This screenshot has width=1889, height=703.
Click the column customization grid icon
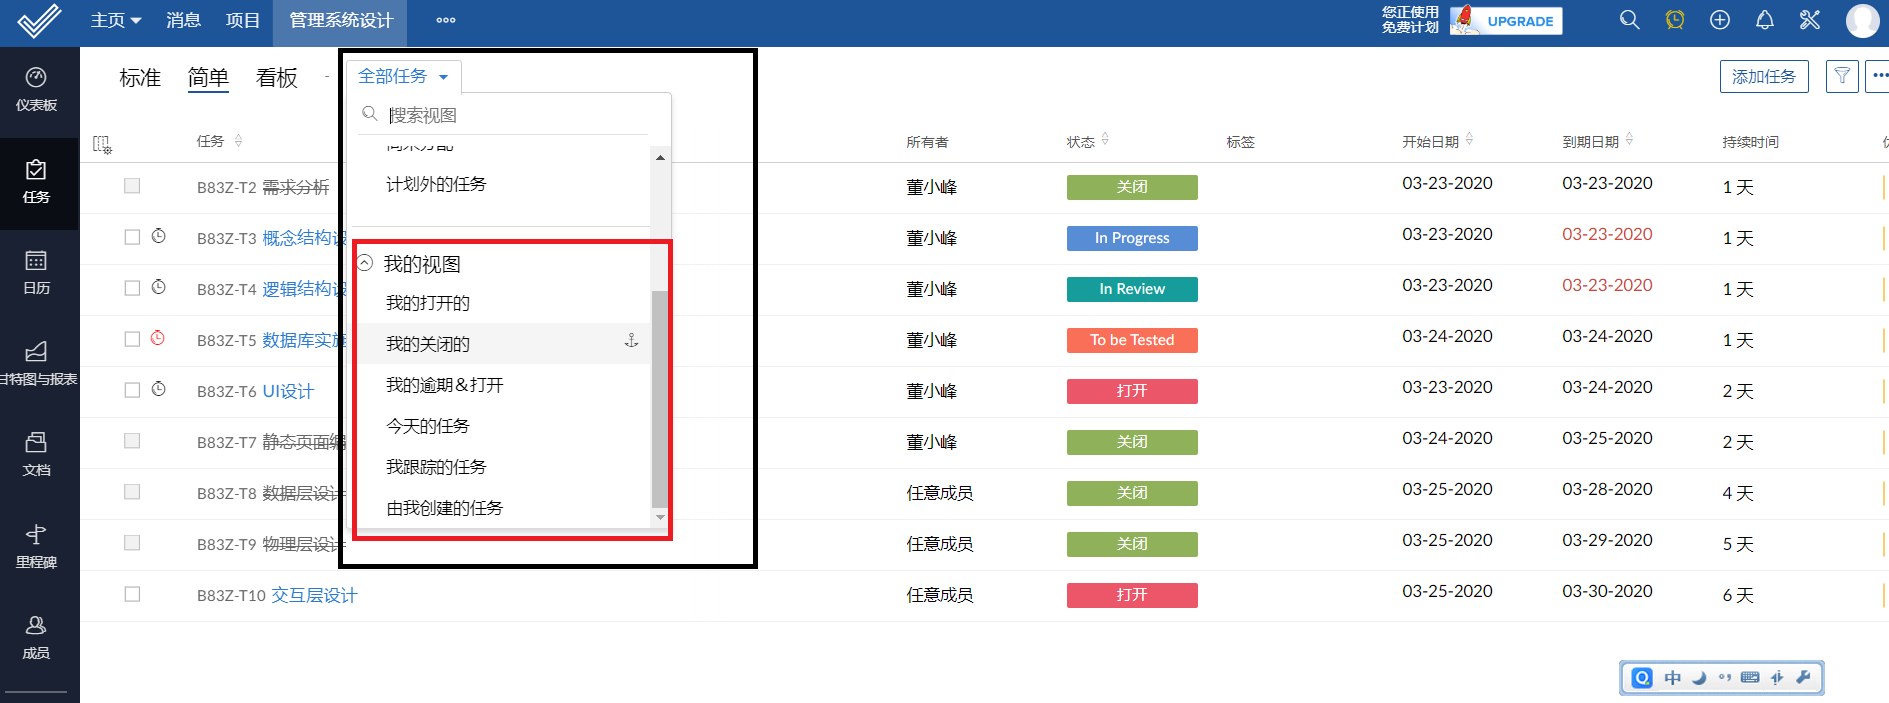(x=102, y=144)
